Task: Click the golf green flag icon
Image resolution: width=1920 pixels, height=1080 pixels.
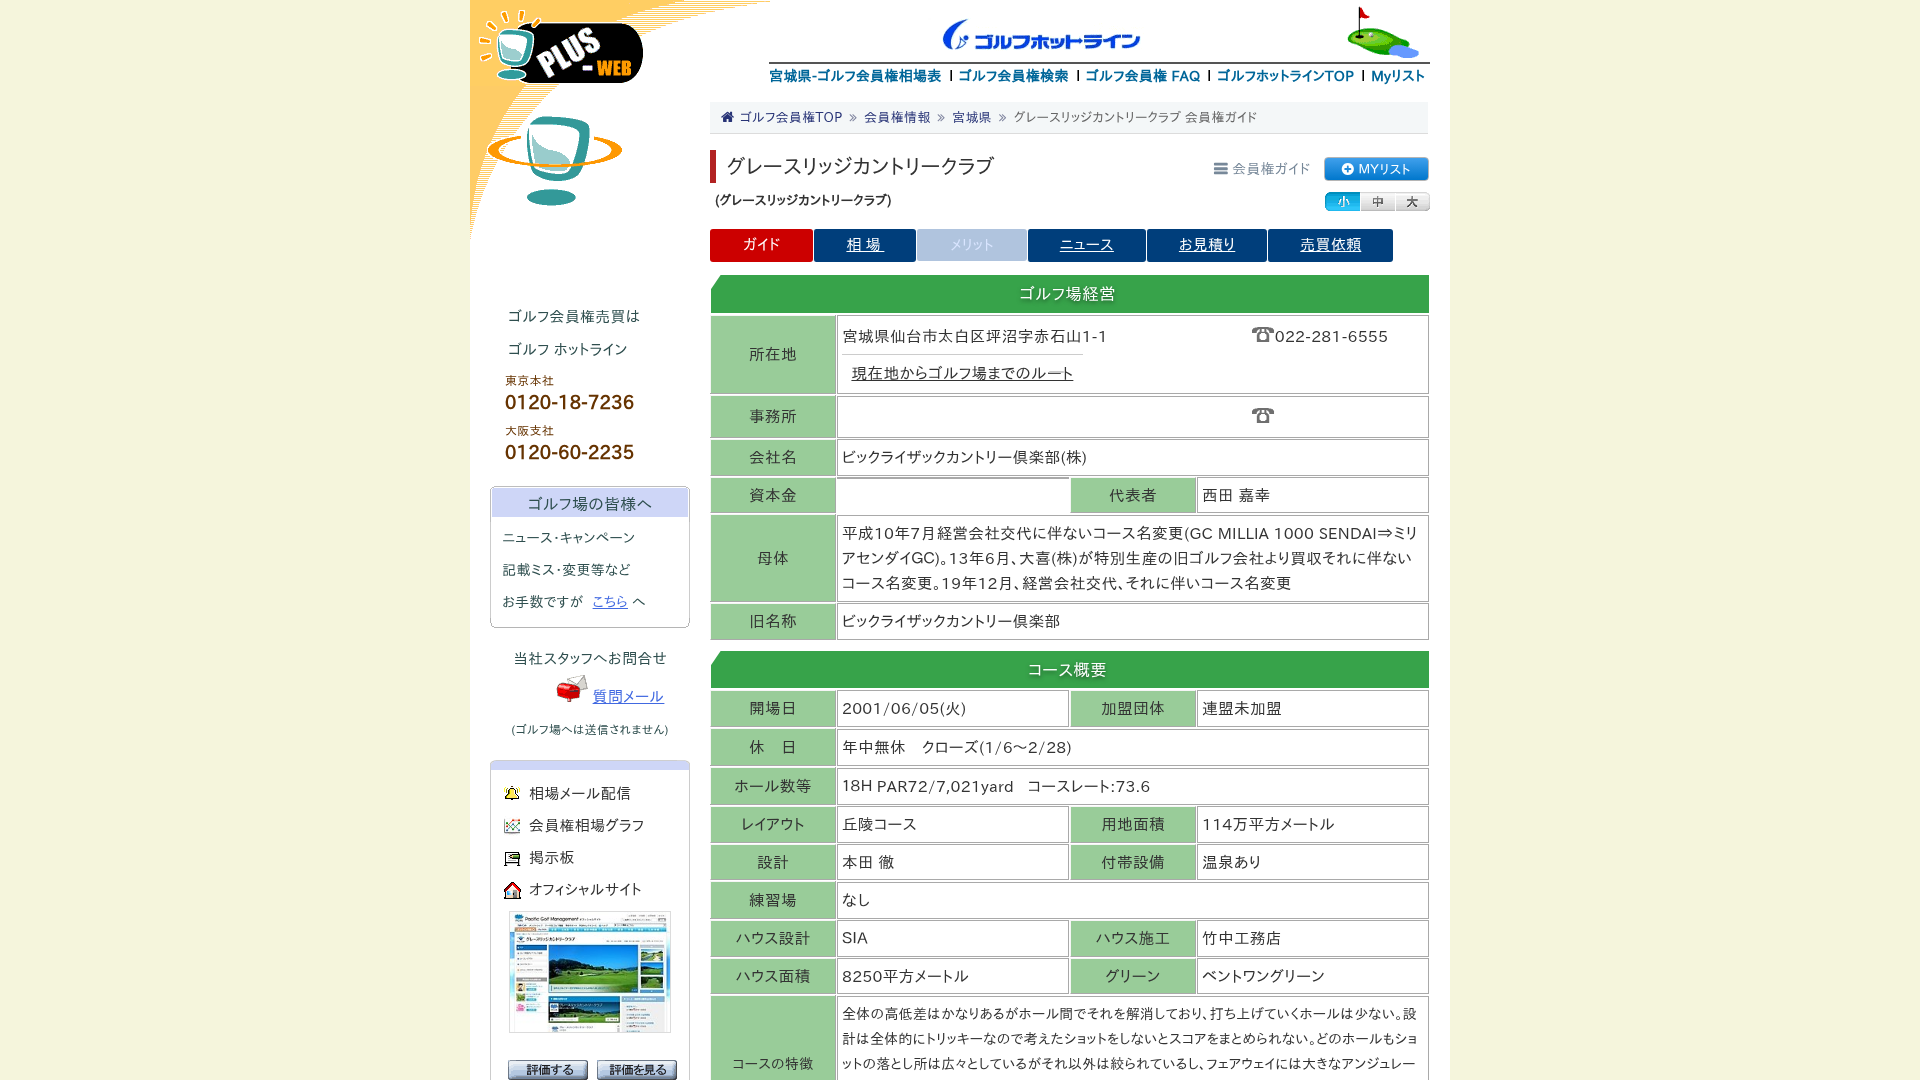Action: click(x=1382, y=33)
